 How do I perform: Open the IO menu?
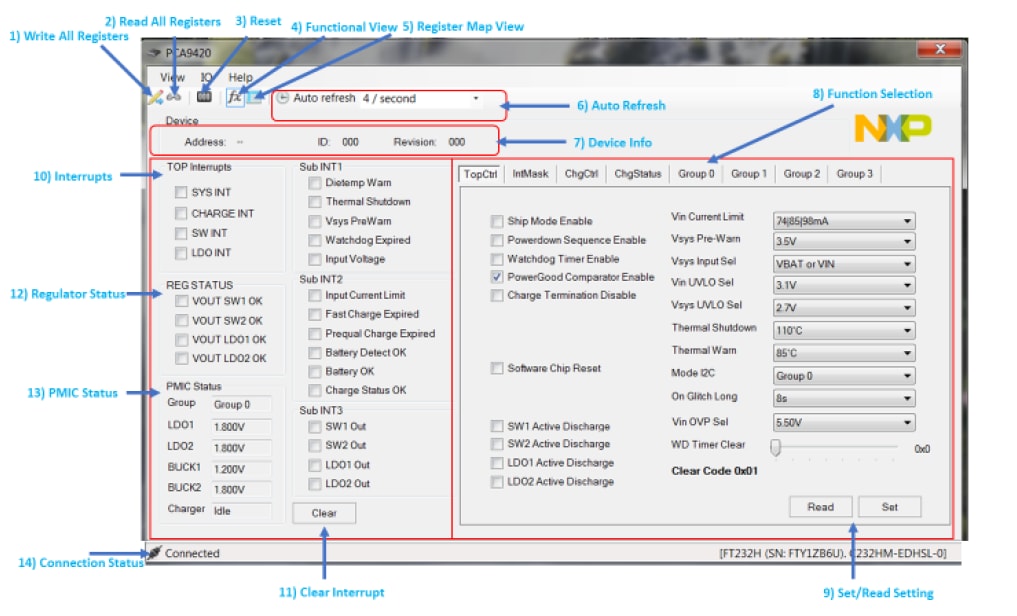(x=206, y=77)
